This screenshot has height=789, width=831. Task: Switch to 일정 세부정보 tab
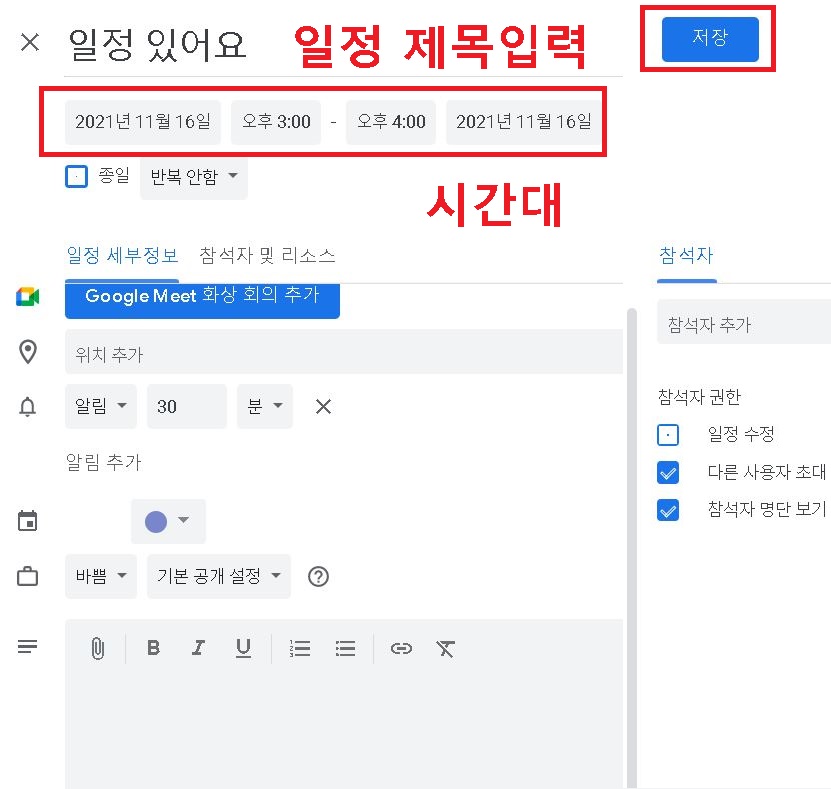click(x=122, y=256)
